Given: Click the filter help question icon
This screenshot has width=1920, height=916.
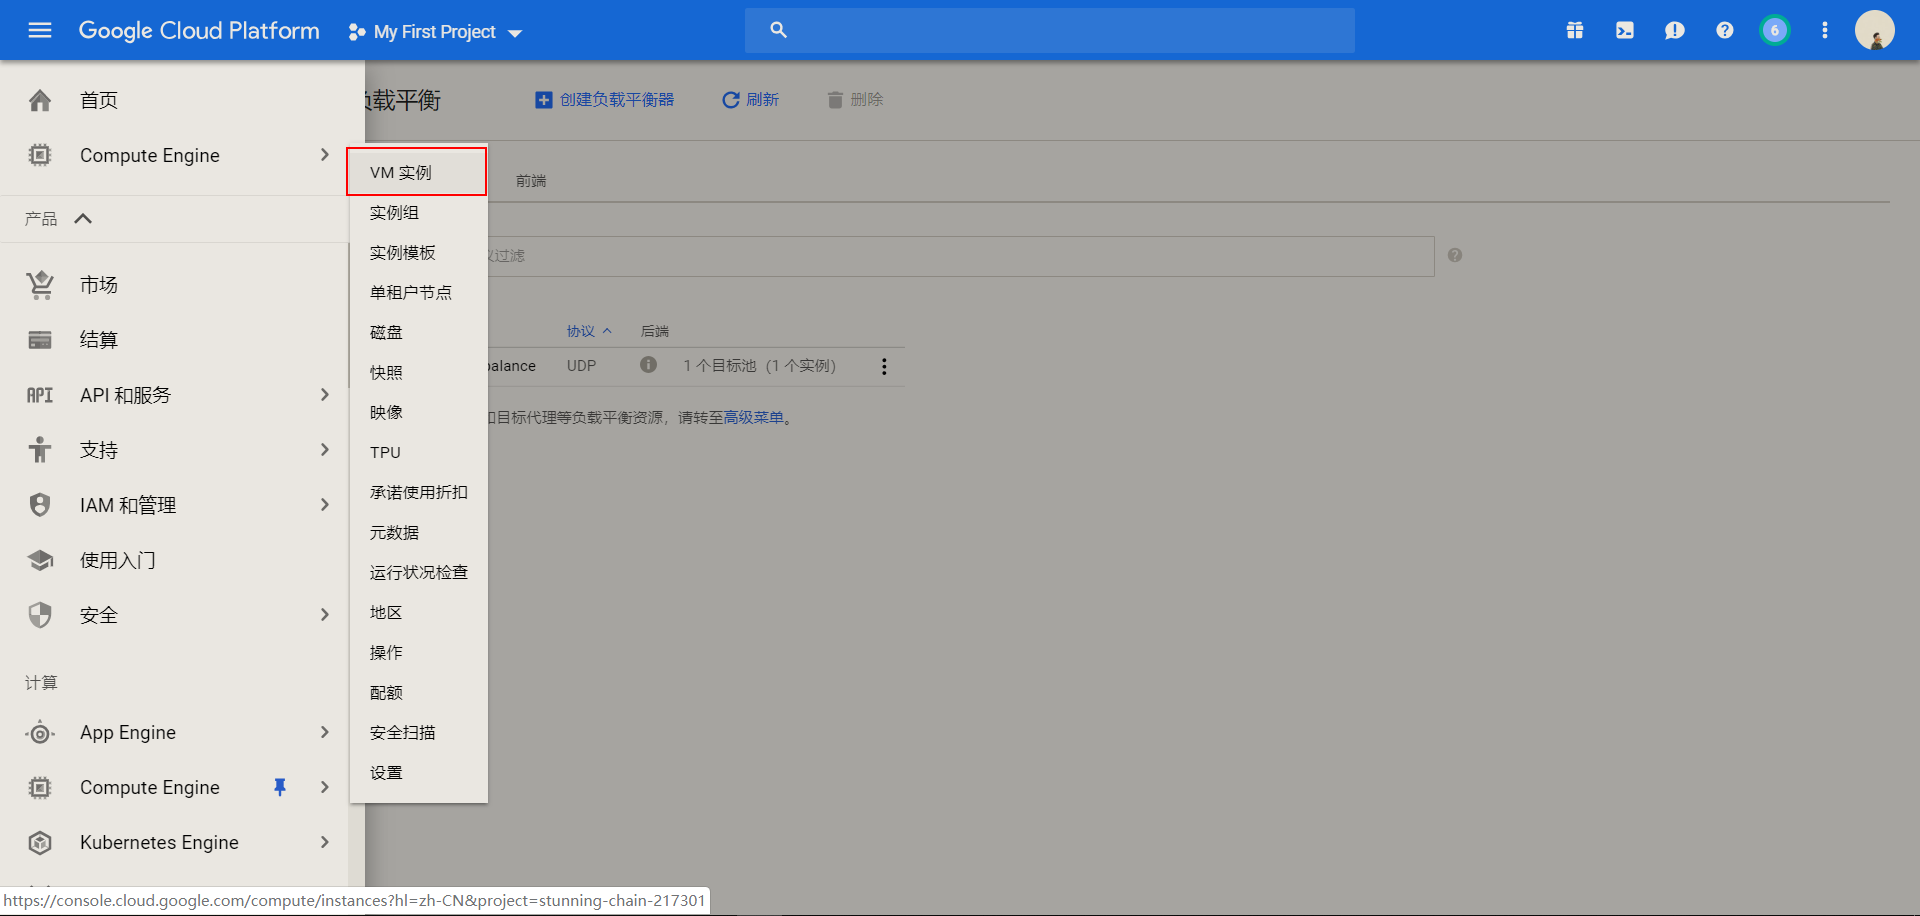Looking at the screenshot, I should pos(1455,255).
